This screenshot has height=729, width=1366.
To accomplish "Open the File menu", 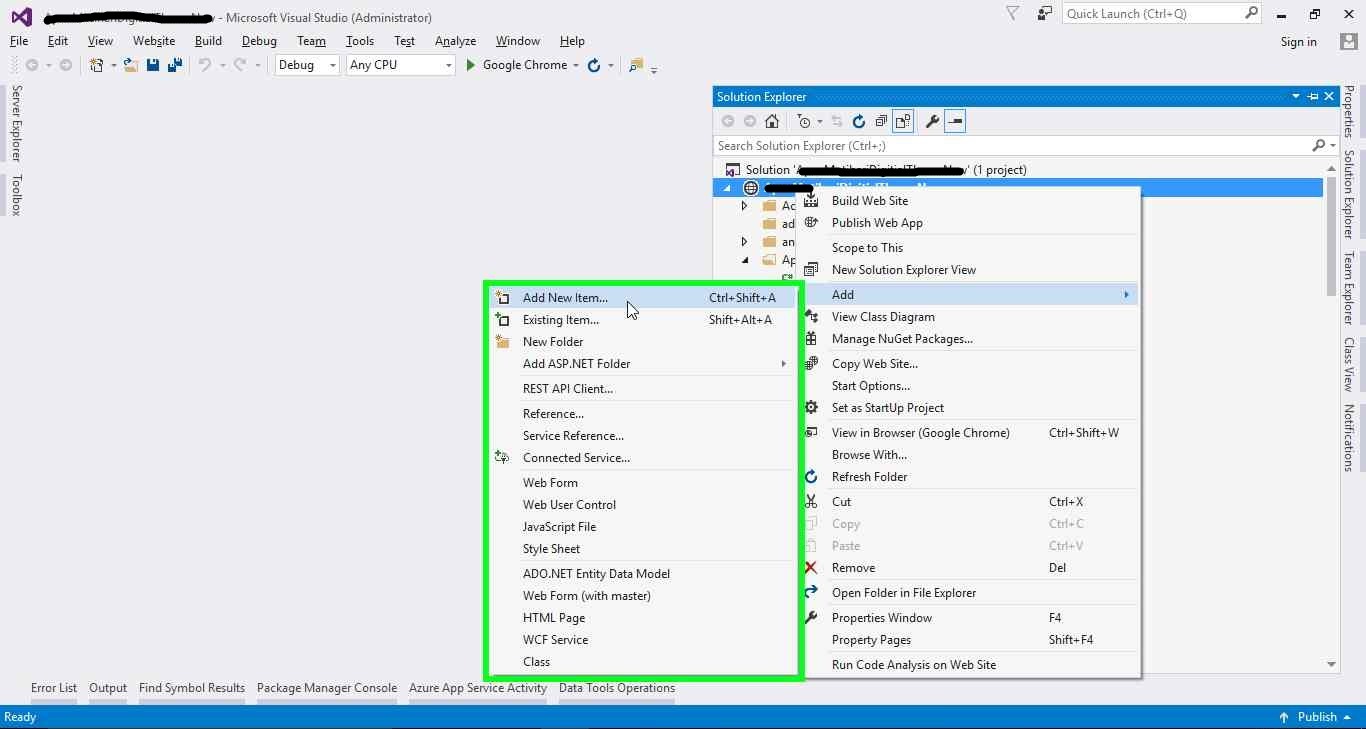I will [19, 41].
